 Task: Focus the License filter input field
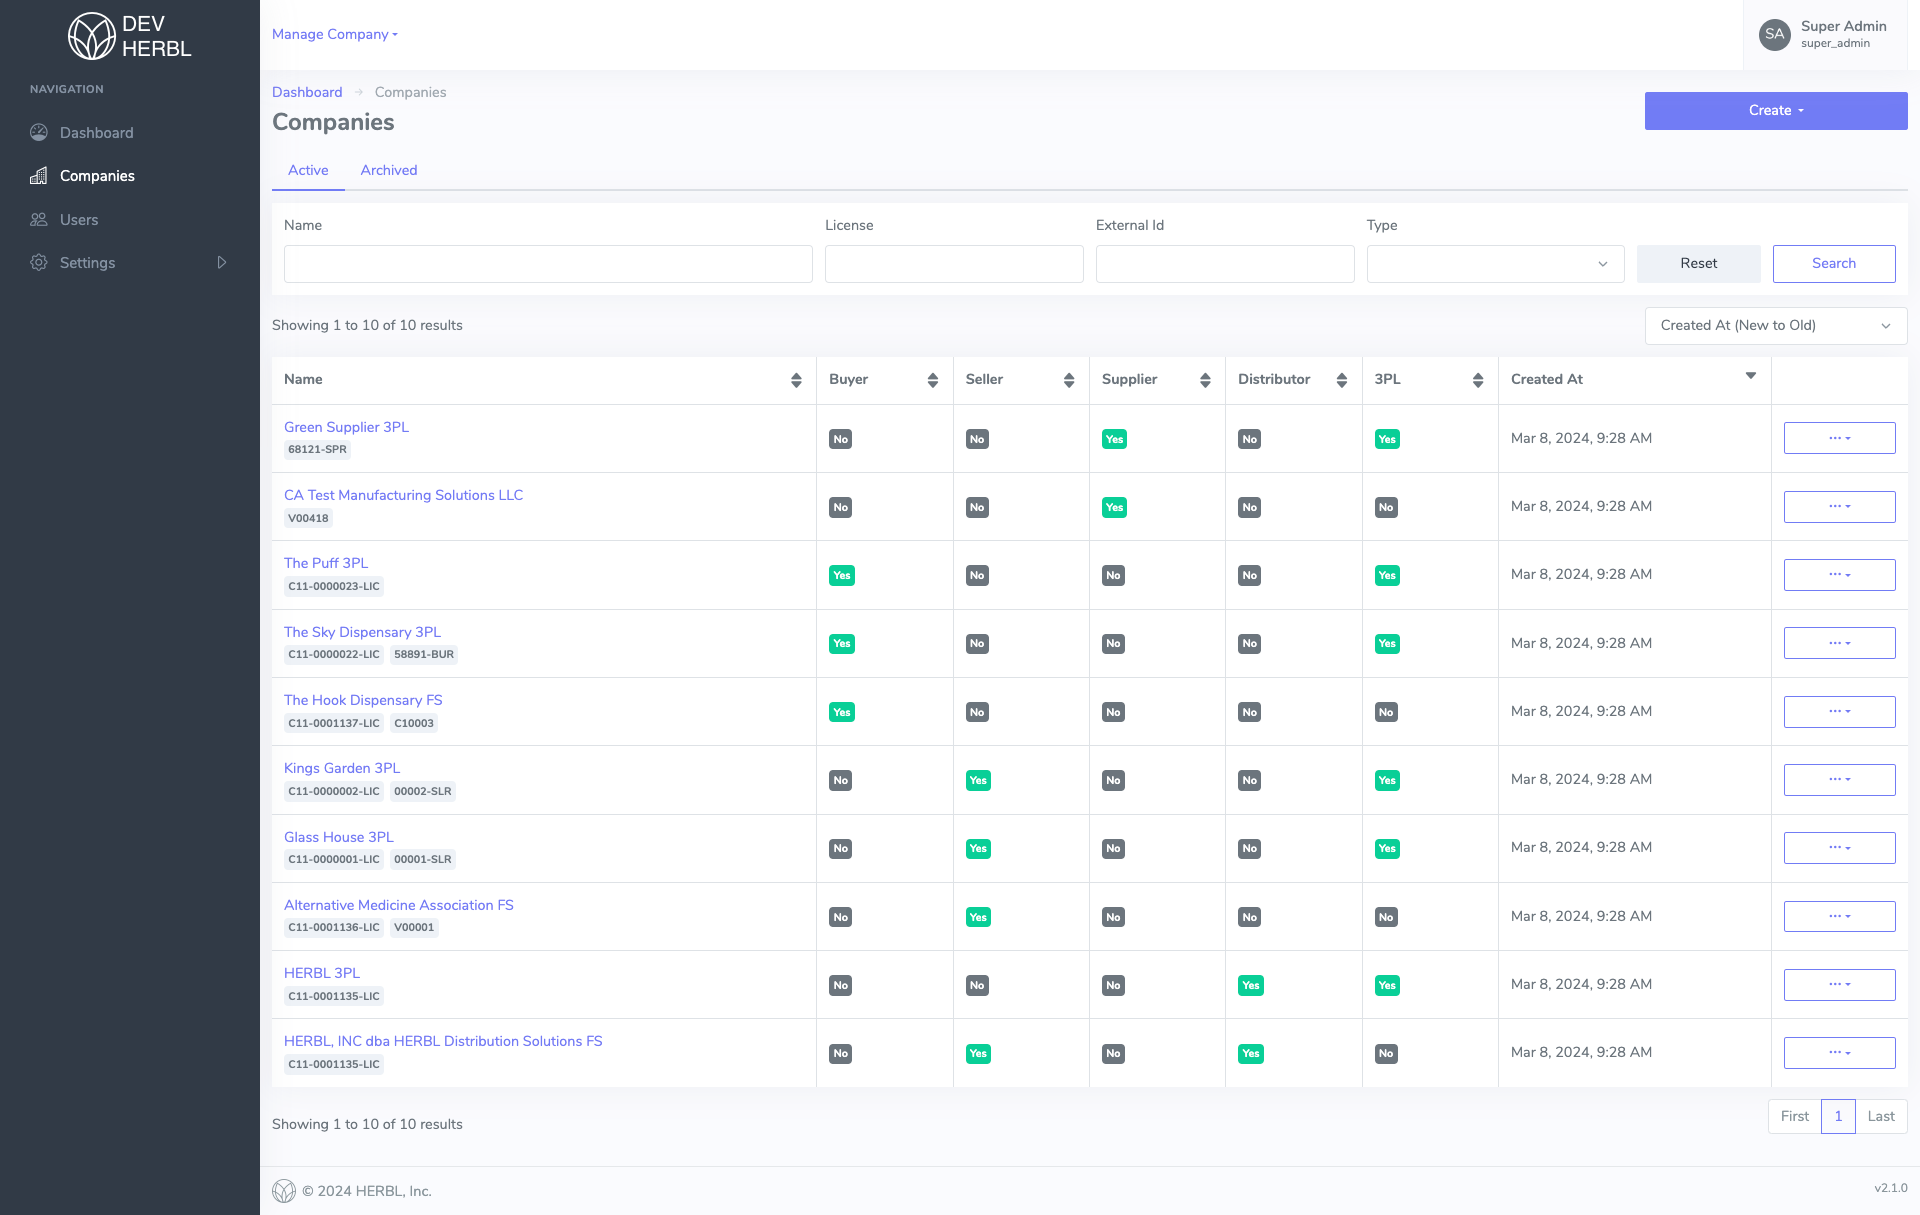coord(954,264)
